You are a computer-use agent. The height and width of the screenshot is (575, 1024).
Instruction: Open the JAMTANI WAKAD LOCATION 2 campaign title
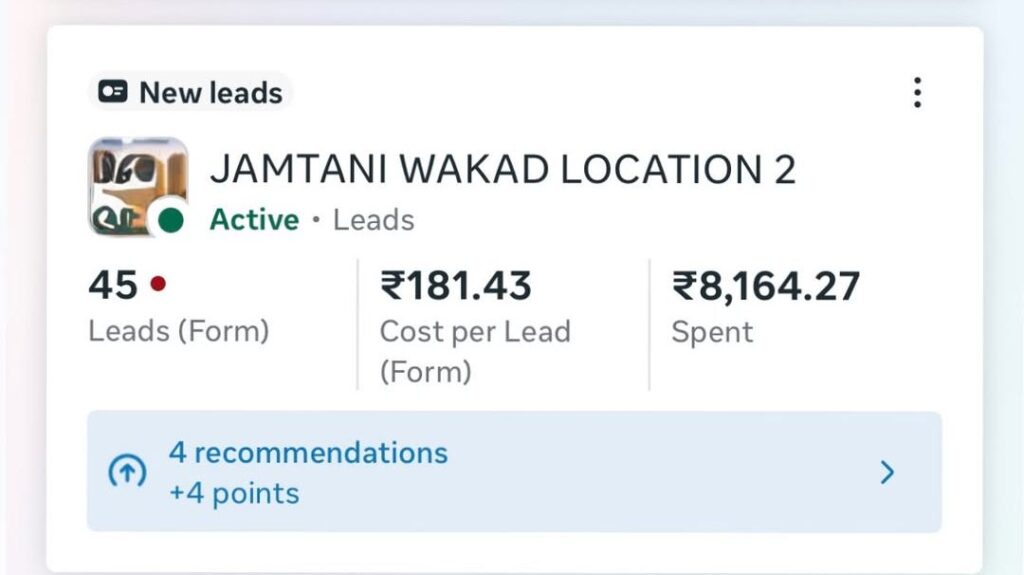point(502,171)
